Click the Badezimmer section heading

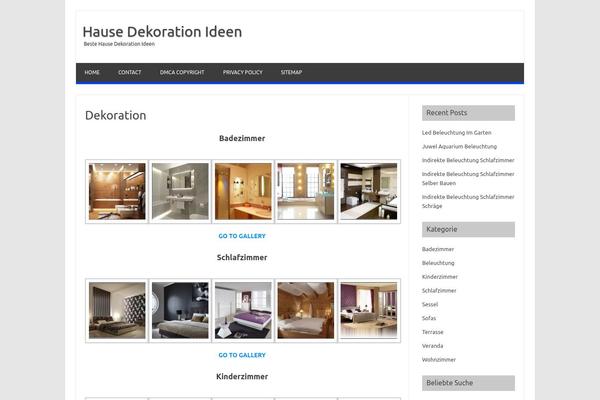coord(242,138)
